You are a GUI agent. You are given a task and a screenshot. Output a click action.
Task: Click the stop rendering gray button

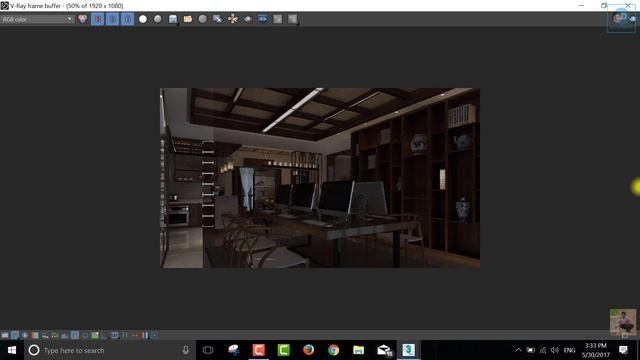coord(278,19)
